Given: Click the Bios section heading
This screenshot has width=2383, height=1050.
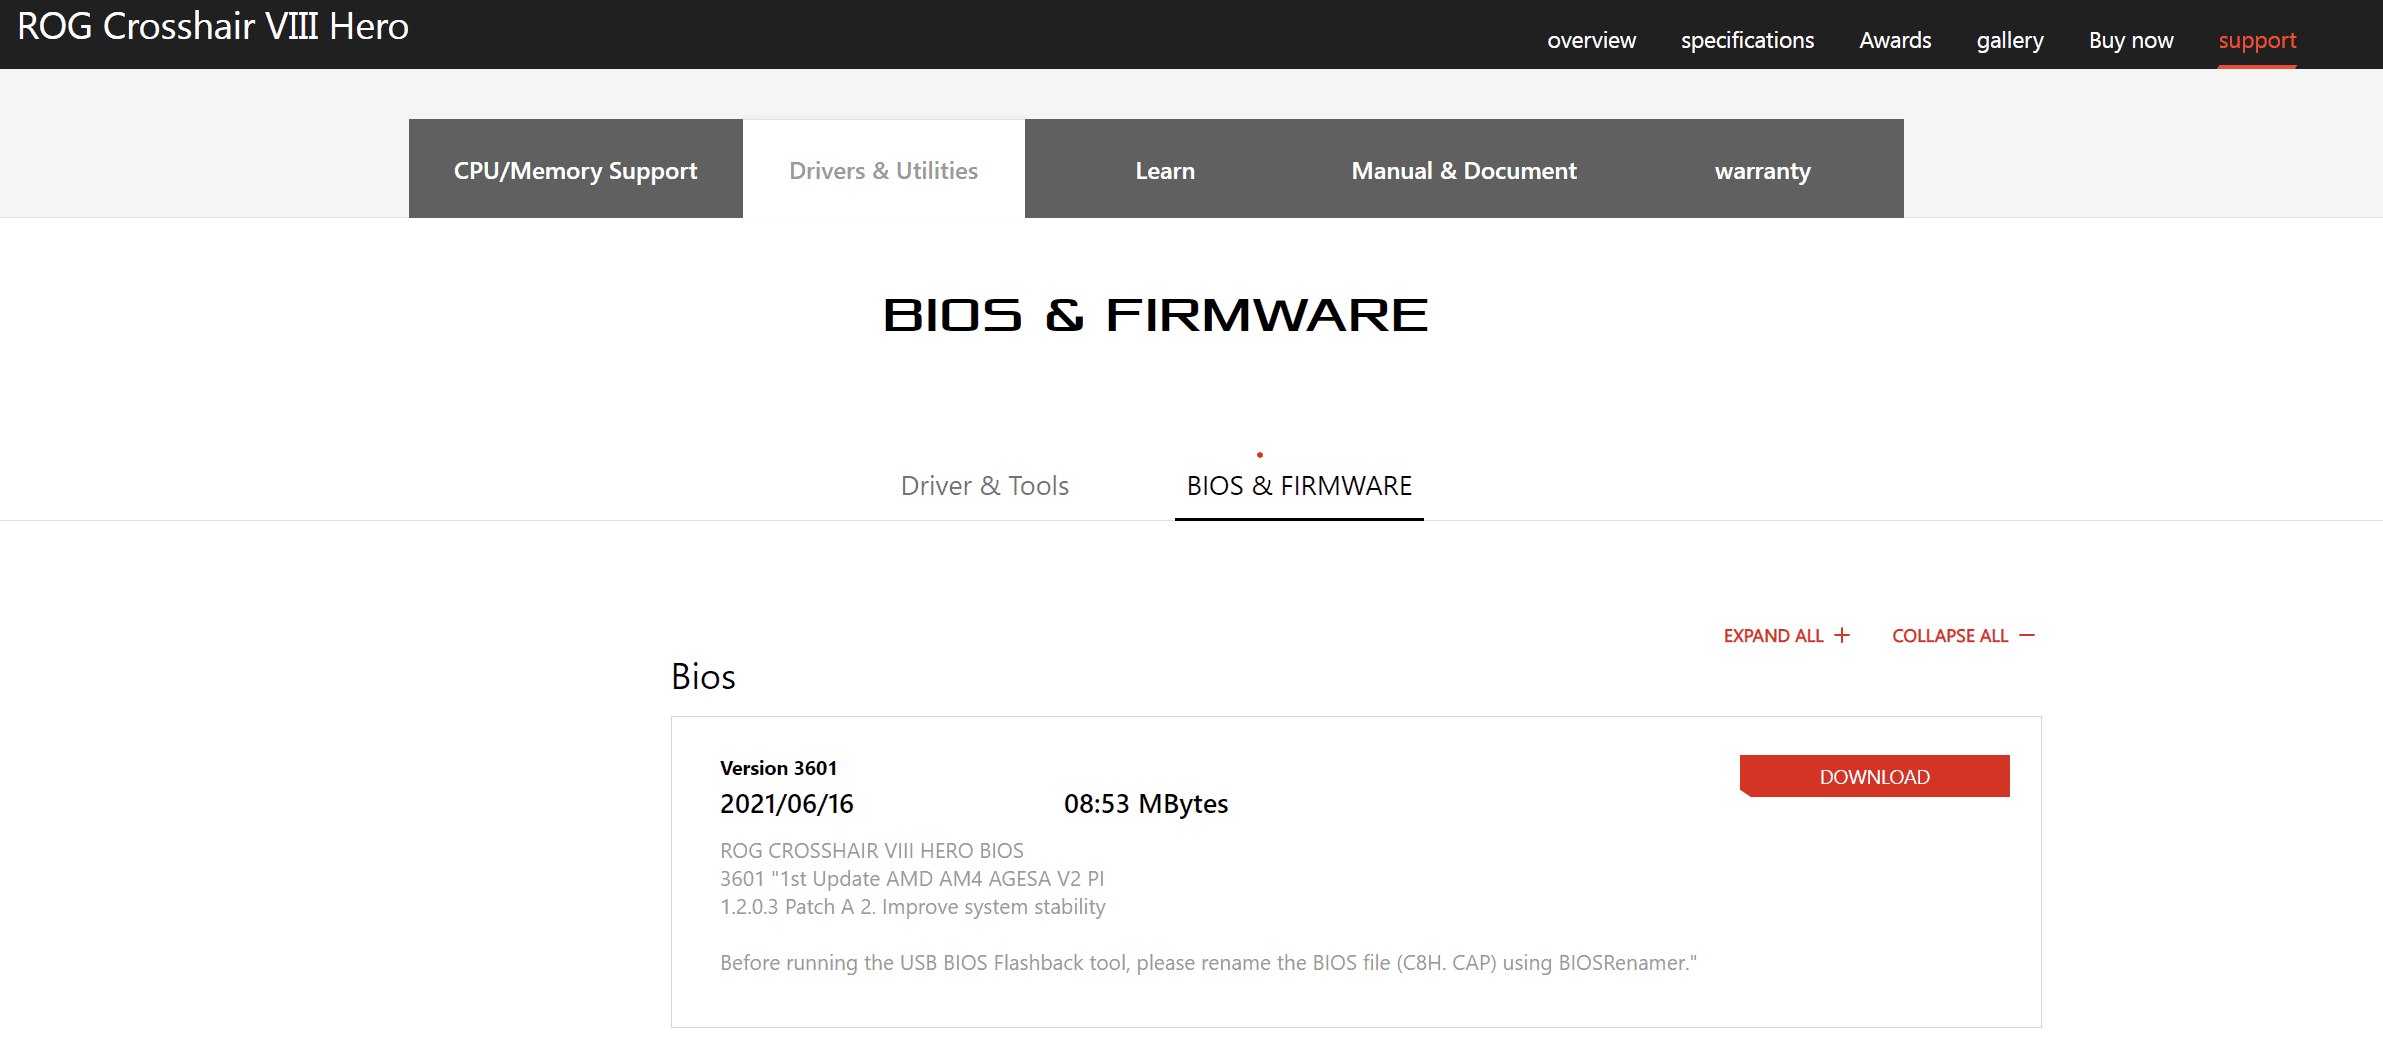Looking at the screenshot, I should (703, 677).
